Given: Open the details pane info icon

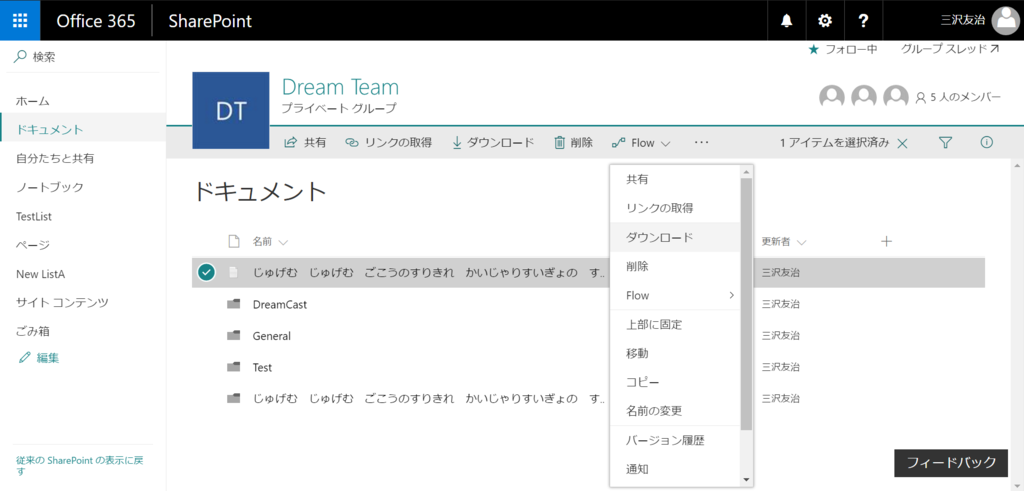Looking at the screenshot, I should click(x=987, y=142).
